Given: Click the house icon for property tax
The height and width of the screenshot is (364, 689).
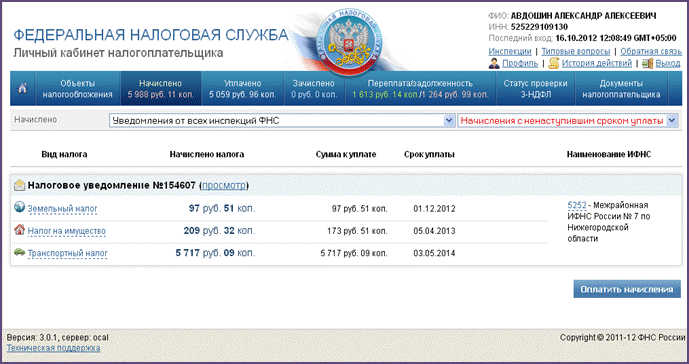Looking at the screenshot, I should pyautogui.click(x=19, y=229).
